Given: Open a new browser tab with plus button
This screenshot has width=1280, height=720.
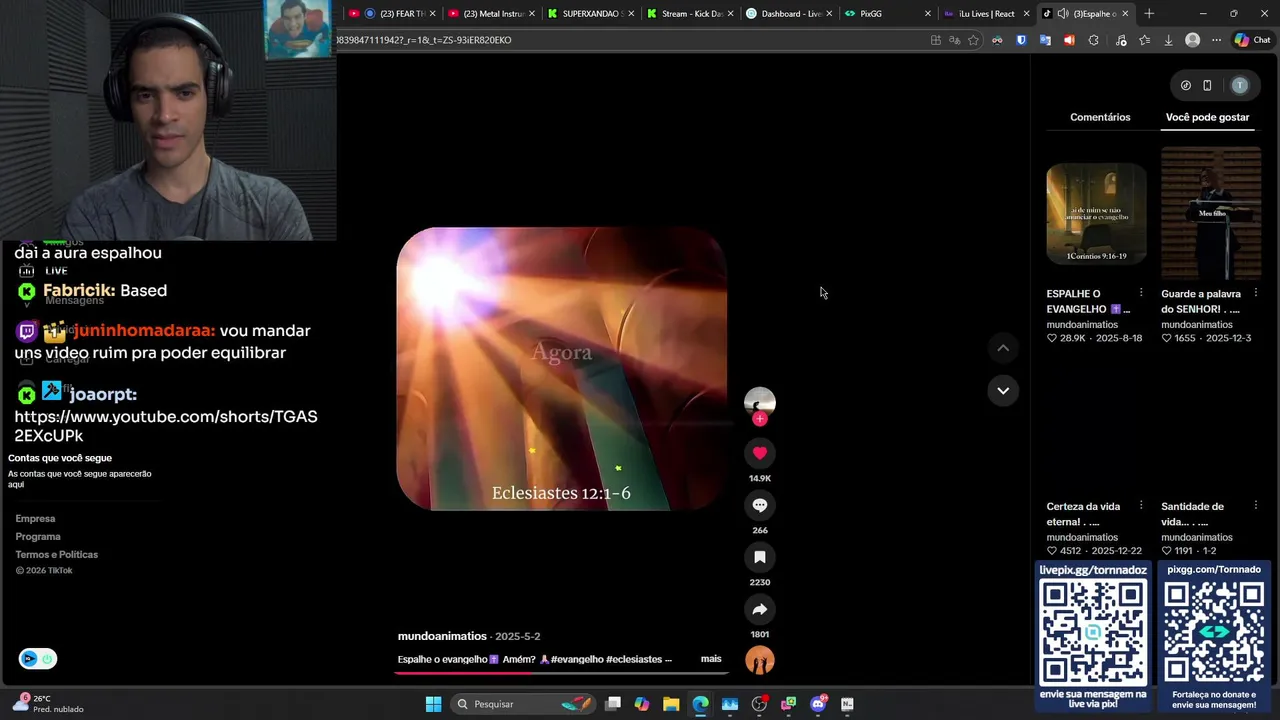Looking at the screenshot, I should pos(1149,14).
